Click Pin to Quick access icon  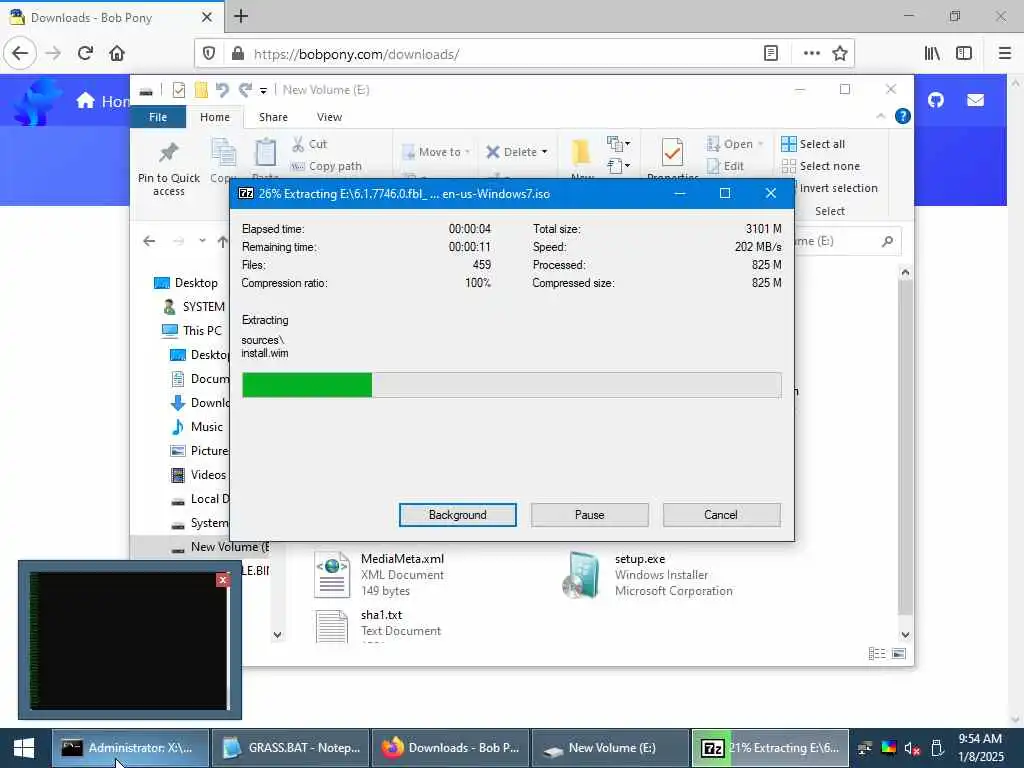click(x=168, y=153)
